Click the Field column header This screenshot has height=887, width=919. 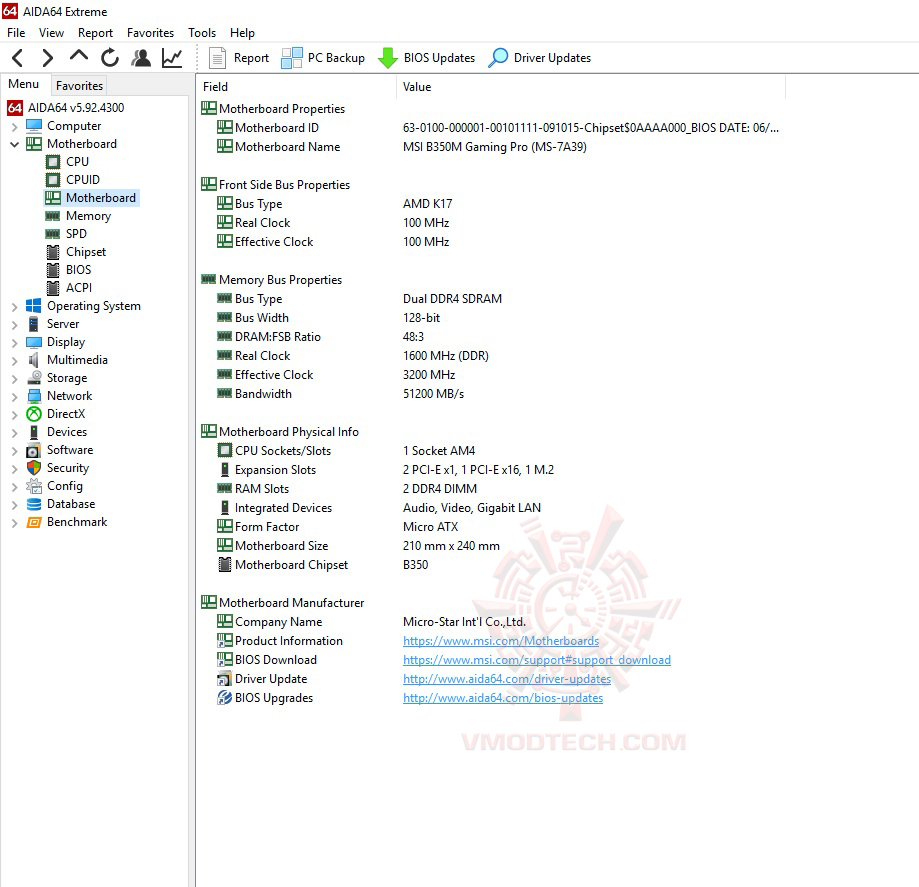[x=297, y=87]
